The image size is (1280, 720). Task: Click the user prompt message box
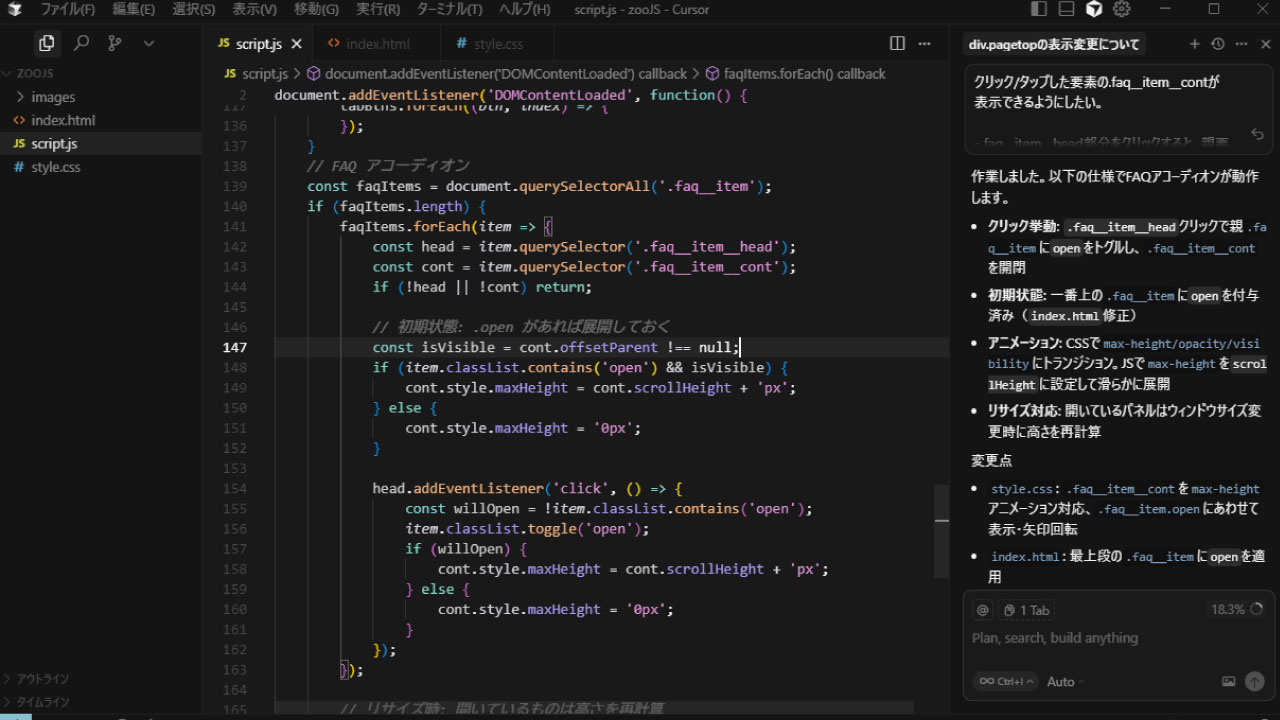click(x=1118, y=110)
